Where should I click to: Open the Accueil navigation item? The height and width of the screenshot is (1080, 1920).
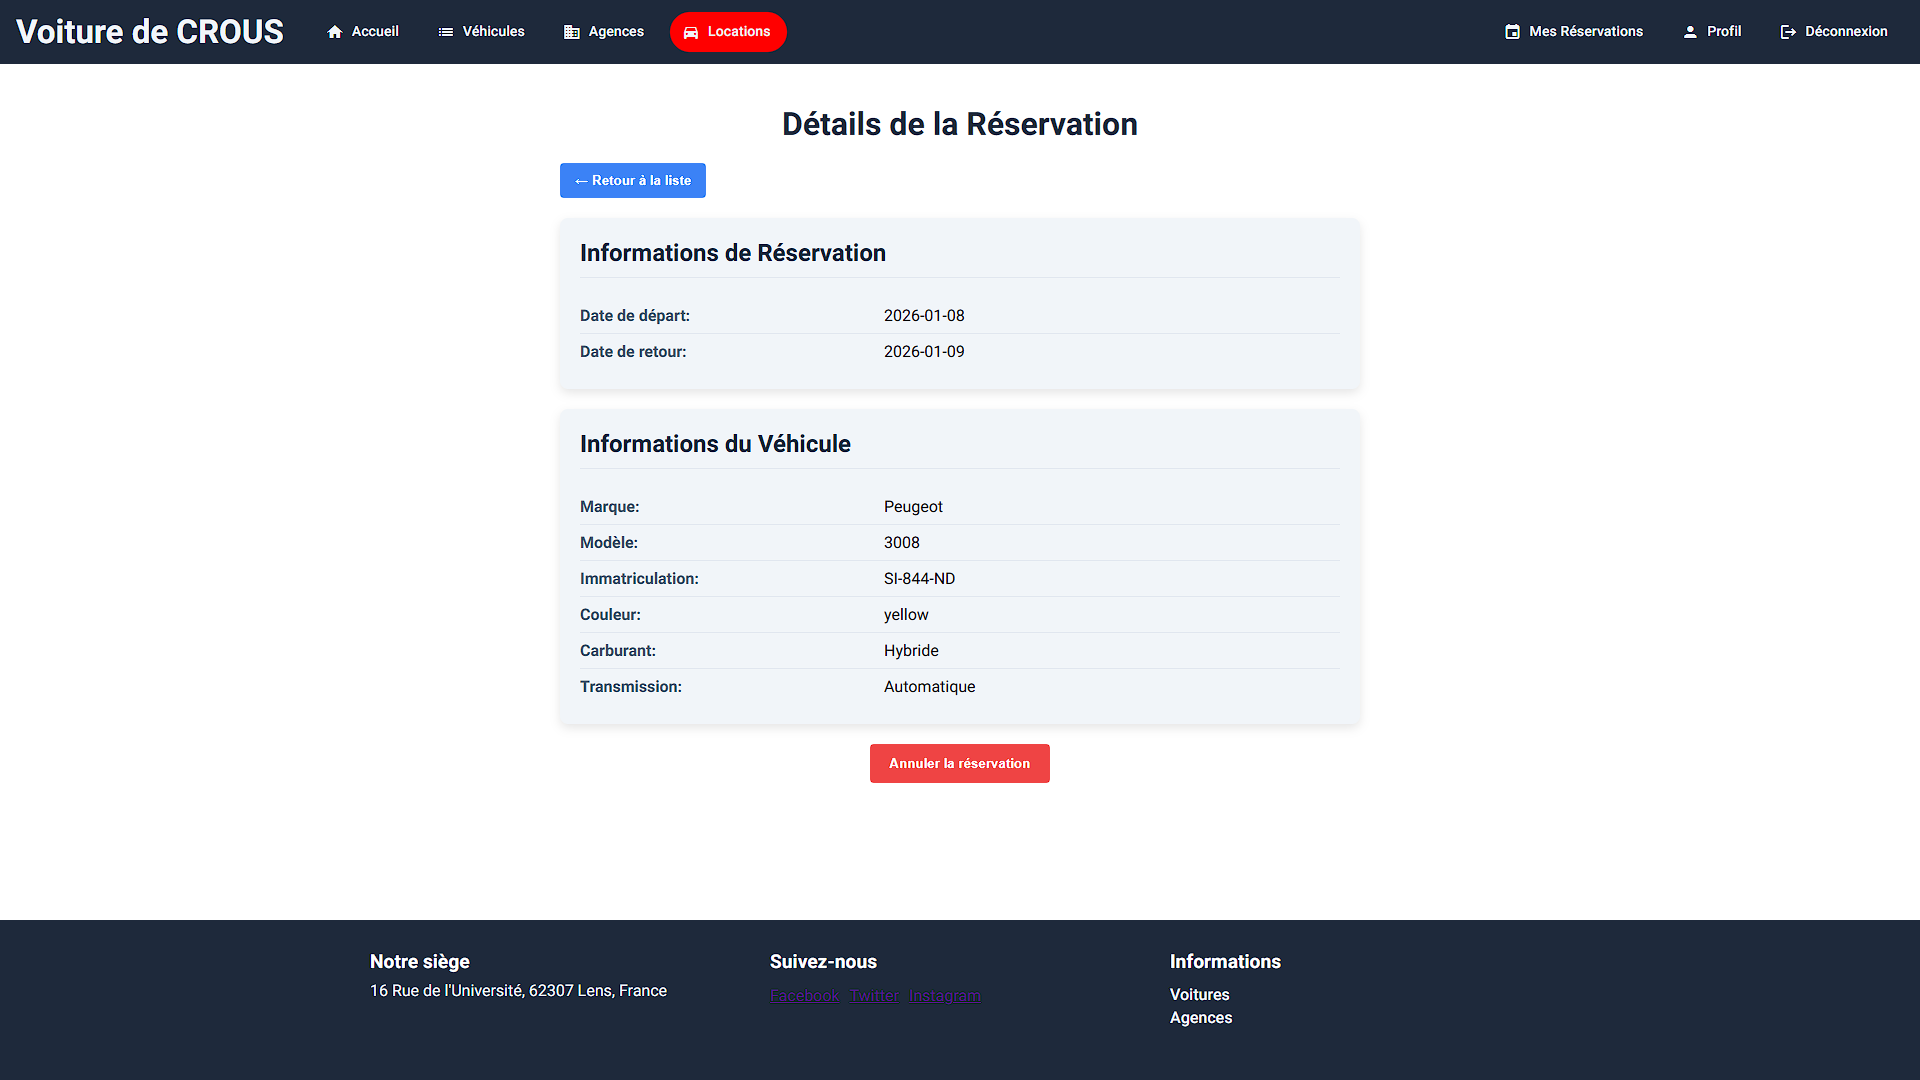point(374,31)
